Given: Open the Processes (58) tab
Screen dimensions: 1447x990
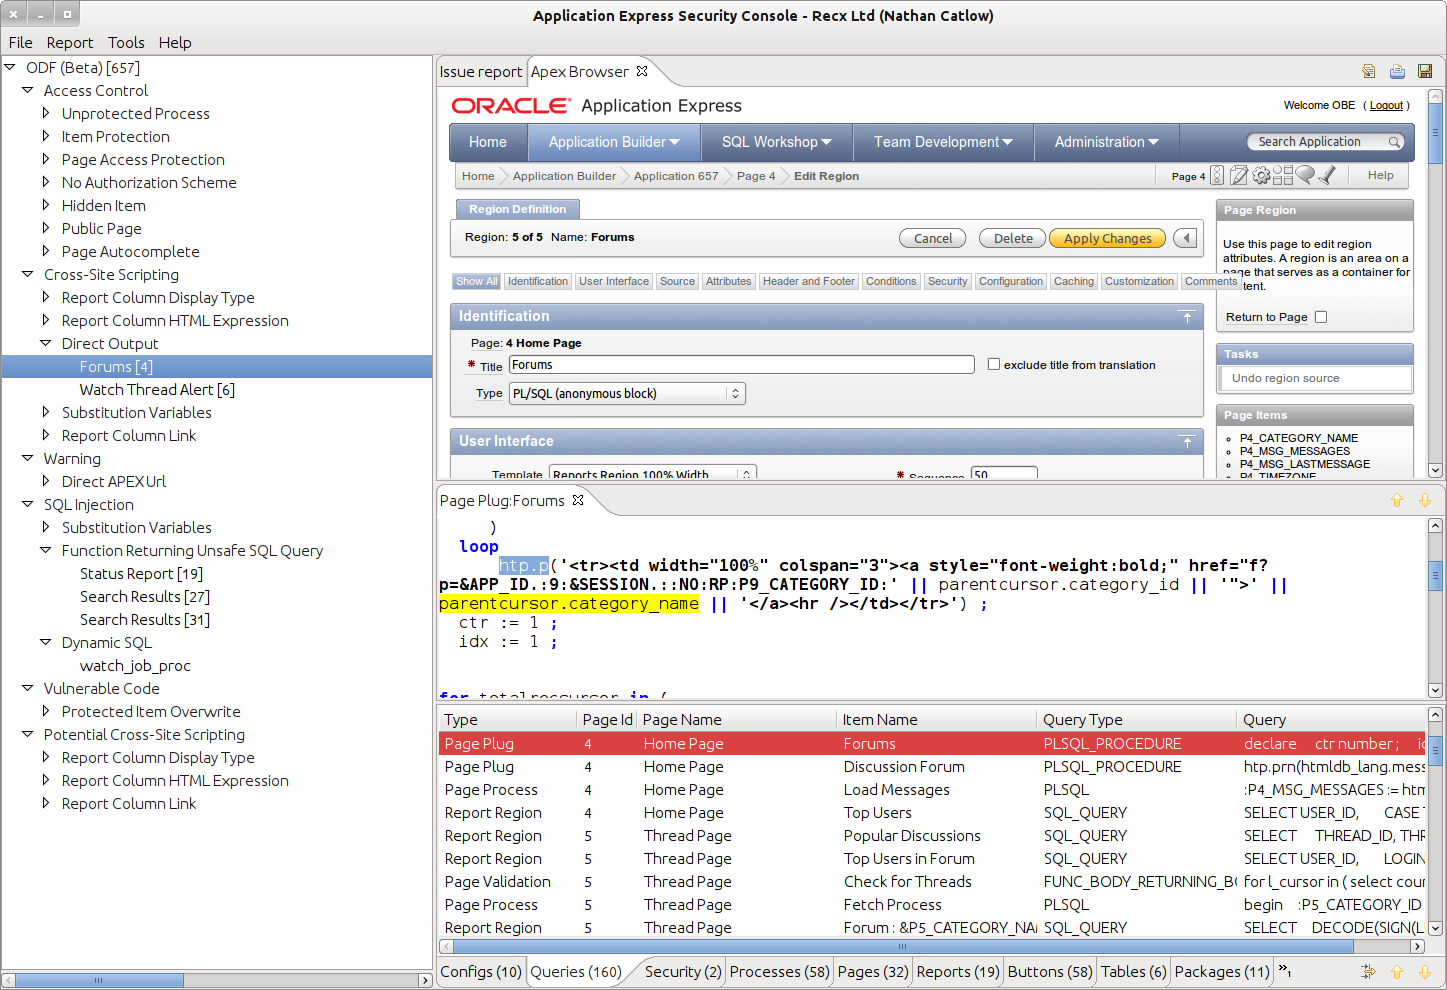Looking at the screenshot, I should pos(780,971).
